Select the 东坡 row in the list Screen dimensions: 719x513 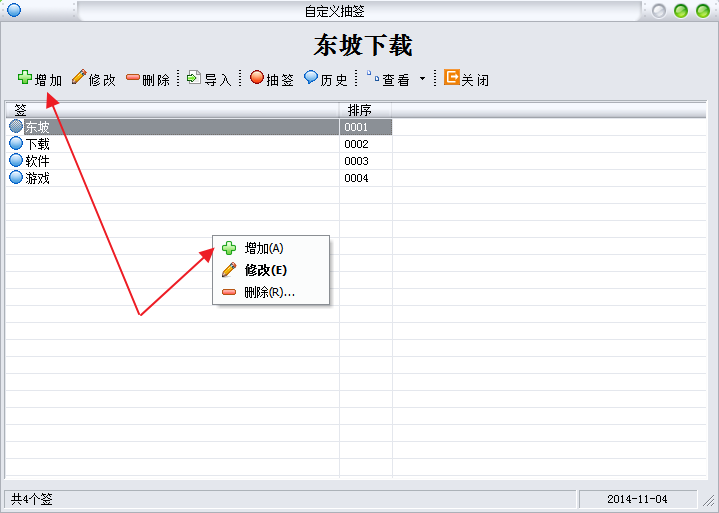pyautogui.click(x=199, y=127)
